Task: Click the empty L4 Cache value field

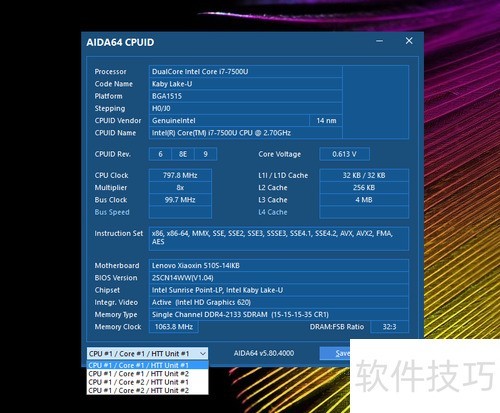Action: click(364, 212)
